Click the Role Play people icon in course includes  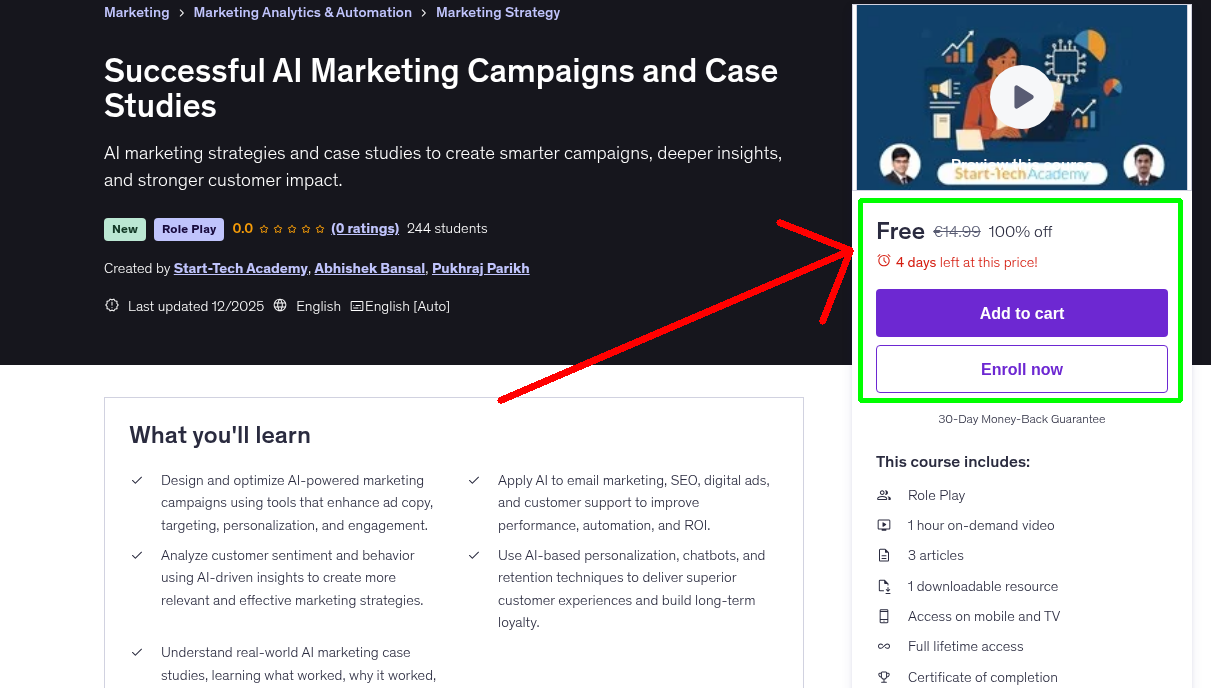[884, 495]
